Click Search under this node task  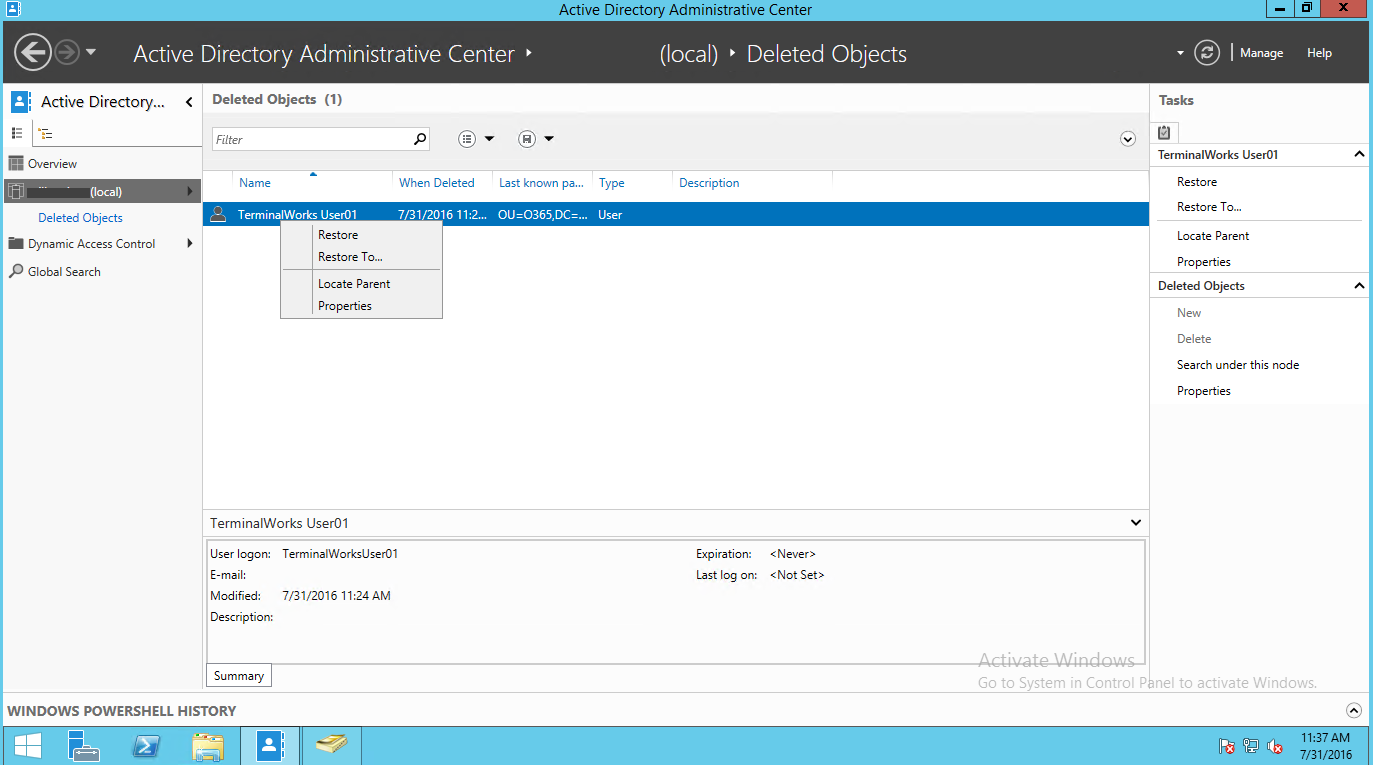1238,365
